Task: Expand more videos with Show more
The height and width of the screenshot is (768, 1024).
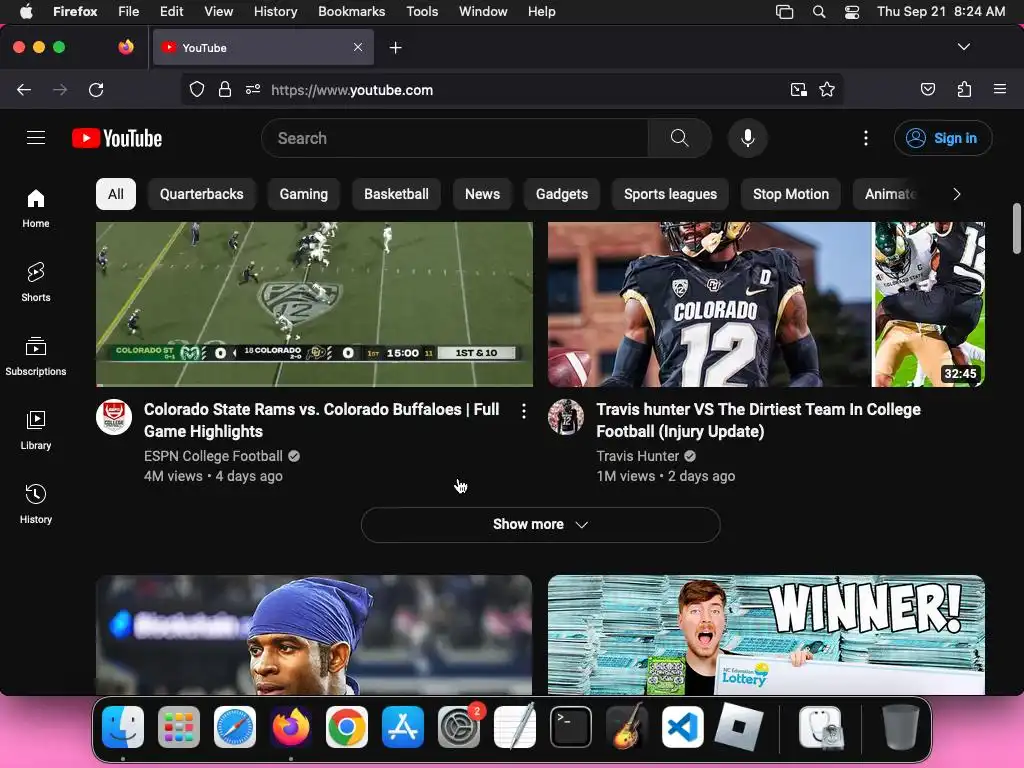Action: point(541,524)
